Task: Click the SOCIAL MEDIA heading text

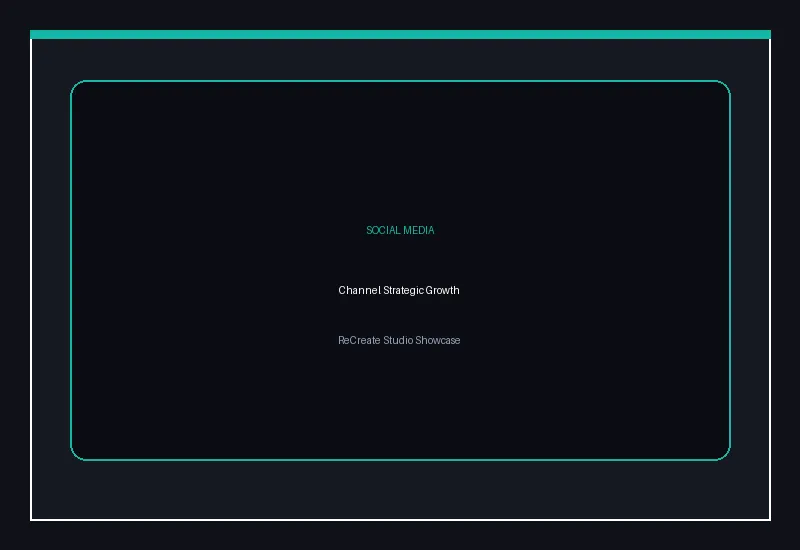Action: pos(400,230)
